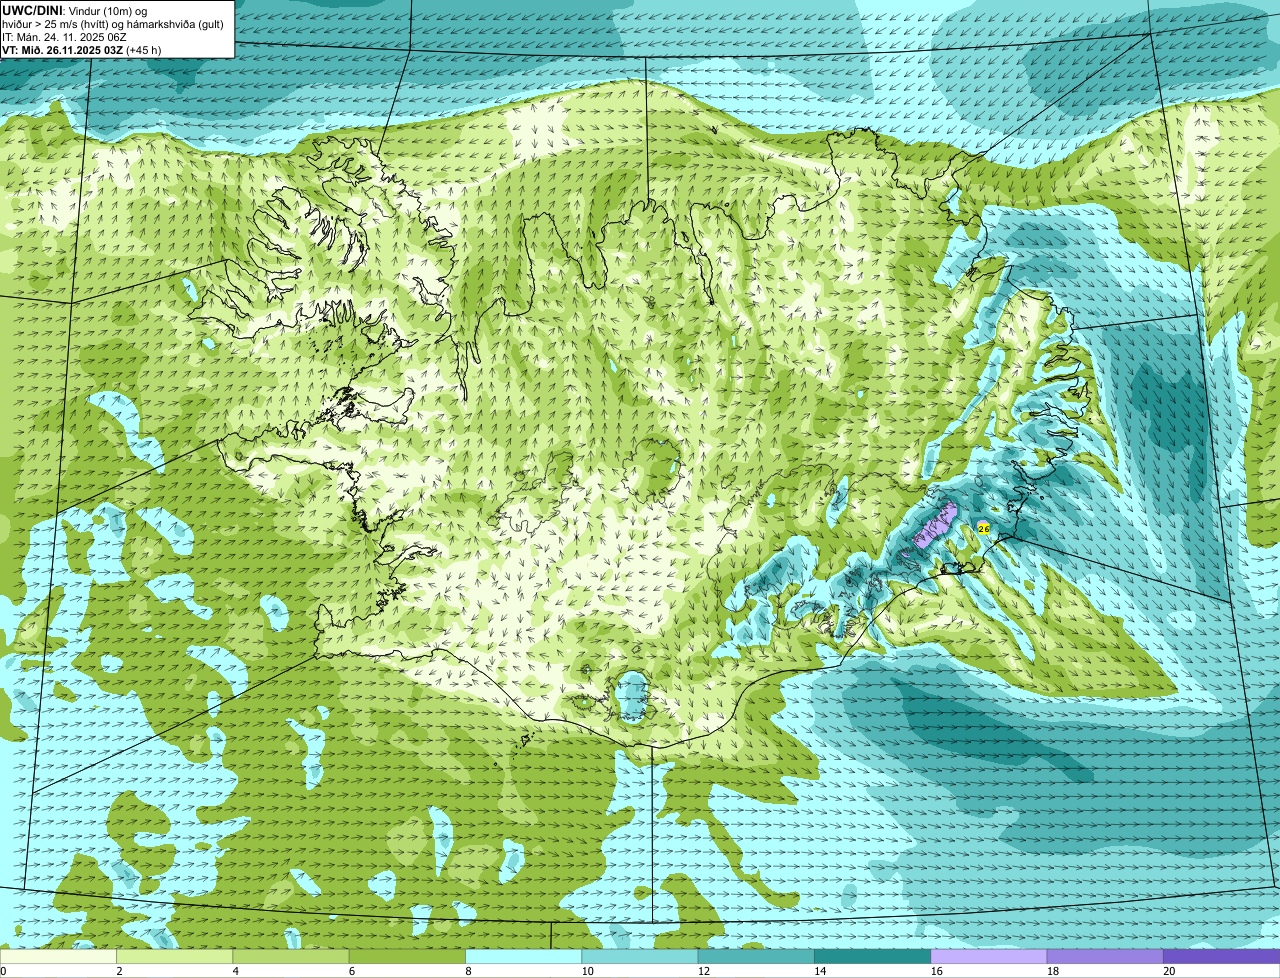1280x978 pixels.
Task: Select the 10–12 m/s light teal swatch
Action: pyautogui.click(x=640, y=957)
